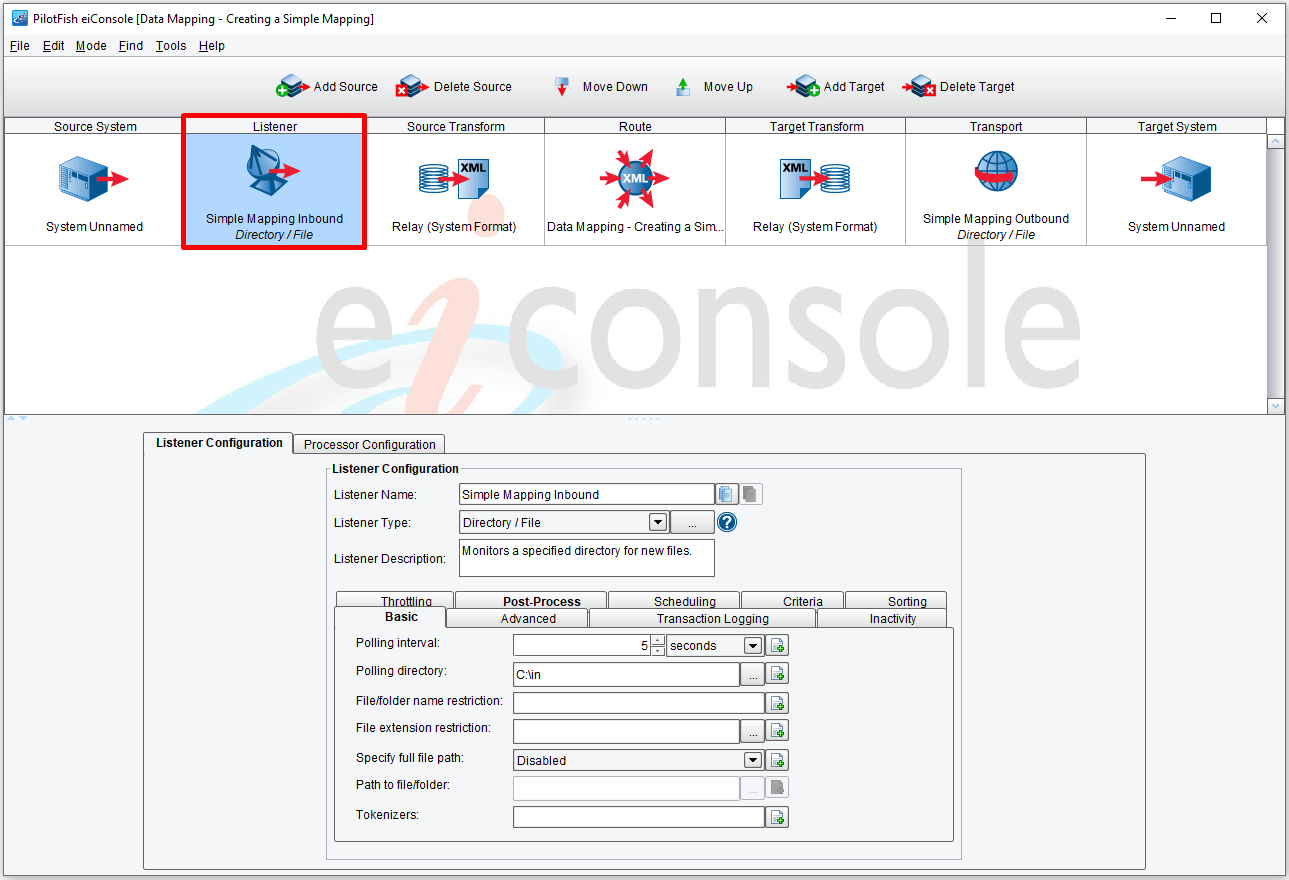Click the Specify full file path add-variable icon

[778, 760]
